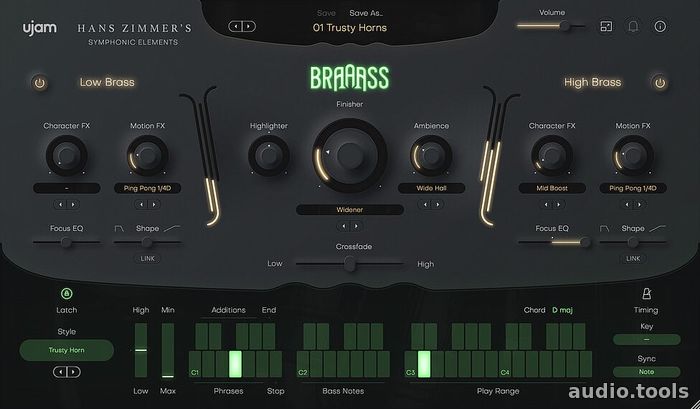Toggle the Low Brass power button
The image size is (700, 409).
coord(40,83)
